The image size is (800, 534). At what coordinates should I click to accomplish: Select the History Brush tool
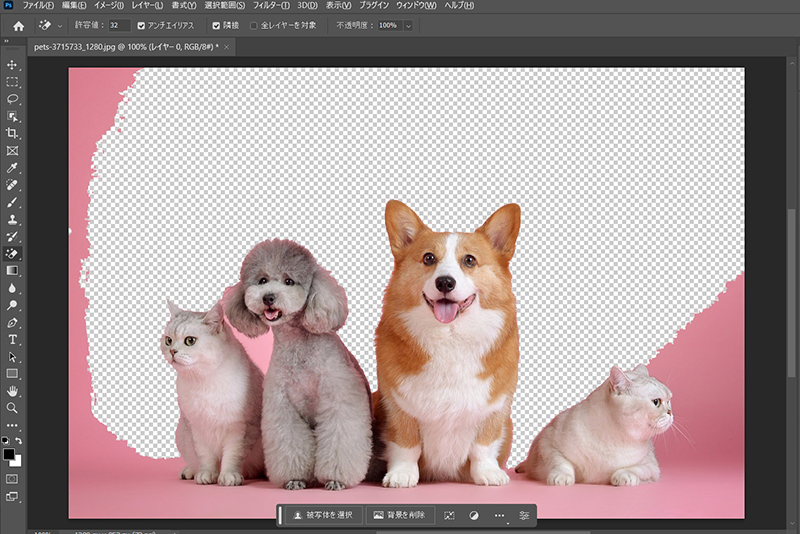(x=12, y=237)
